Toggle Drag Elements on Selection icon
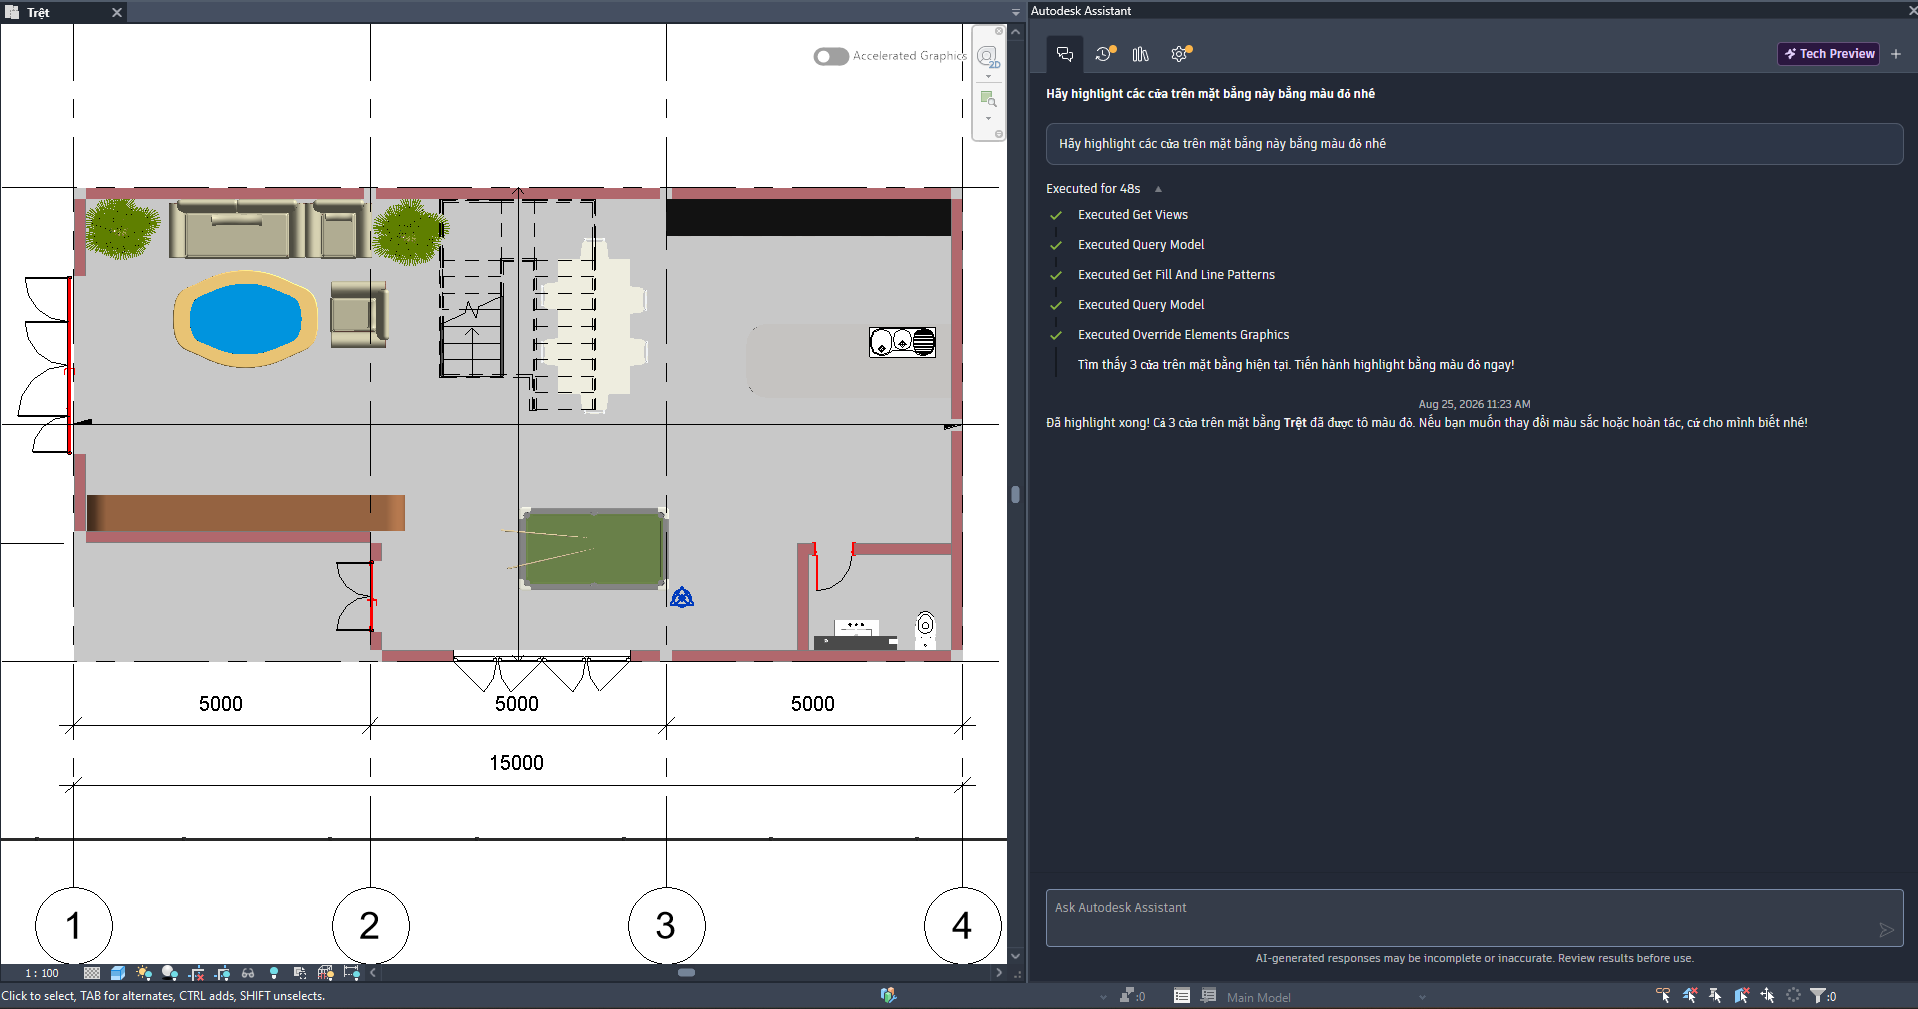This screenshot has height=1009, width=1918. pos(1767,995)
